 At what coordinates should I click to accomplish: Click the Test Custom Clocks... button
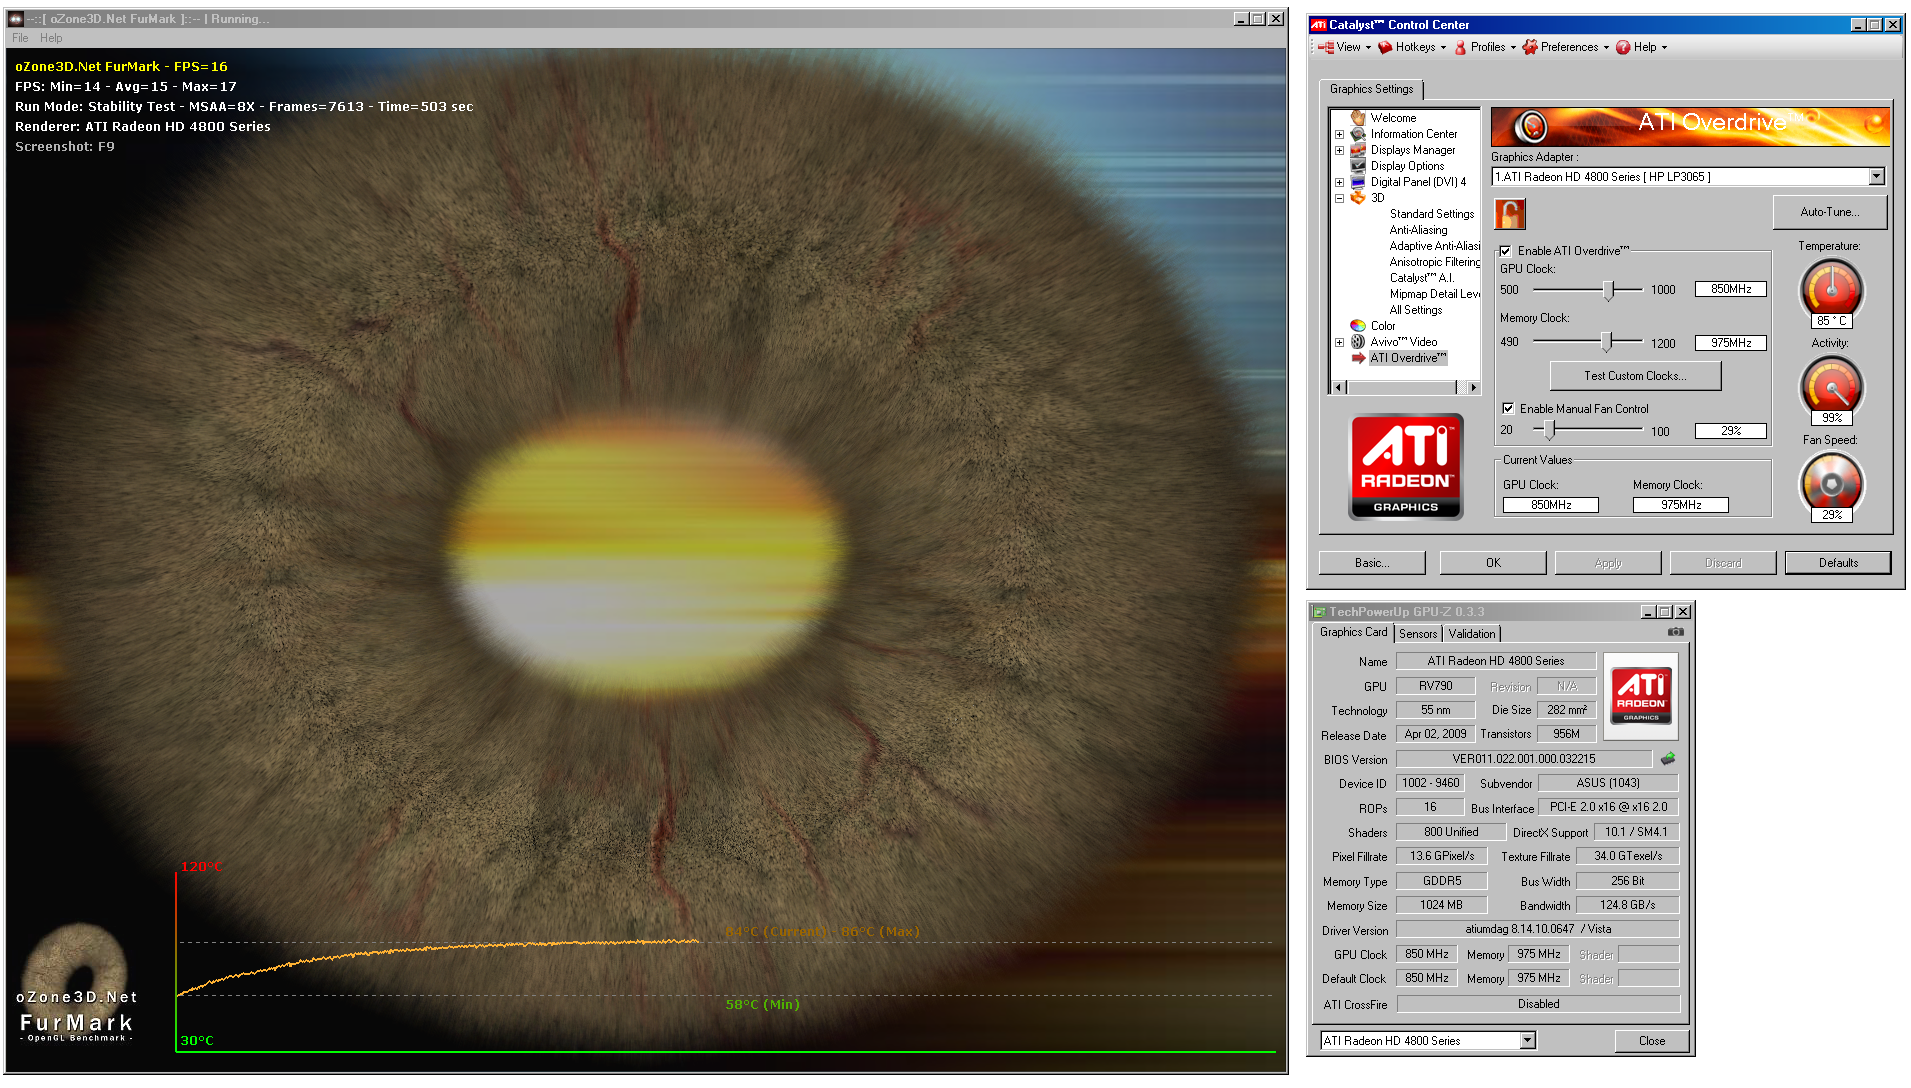(1635, 376)
